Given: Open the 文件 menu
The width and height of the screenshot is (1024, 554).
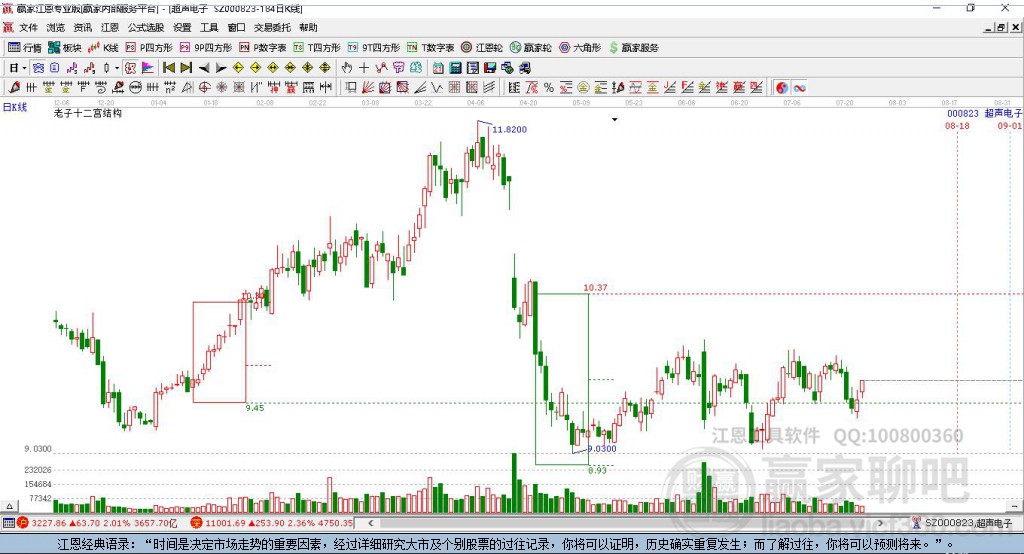Looking at the screenshot, I should coord(29,27).
